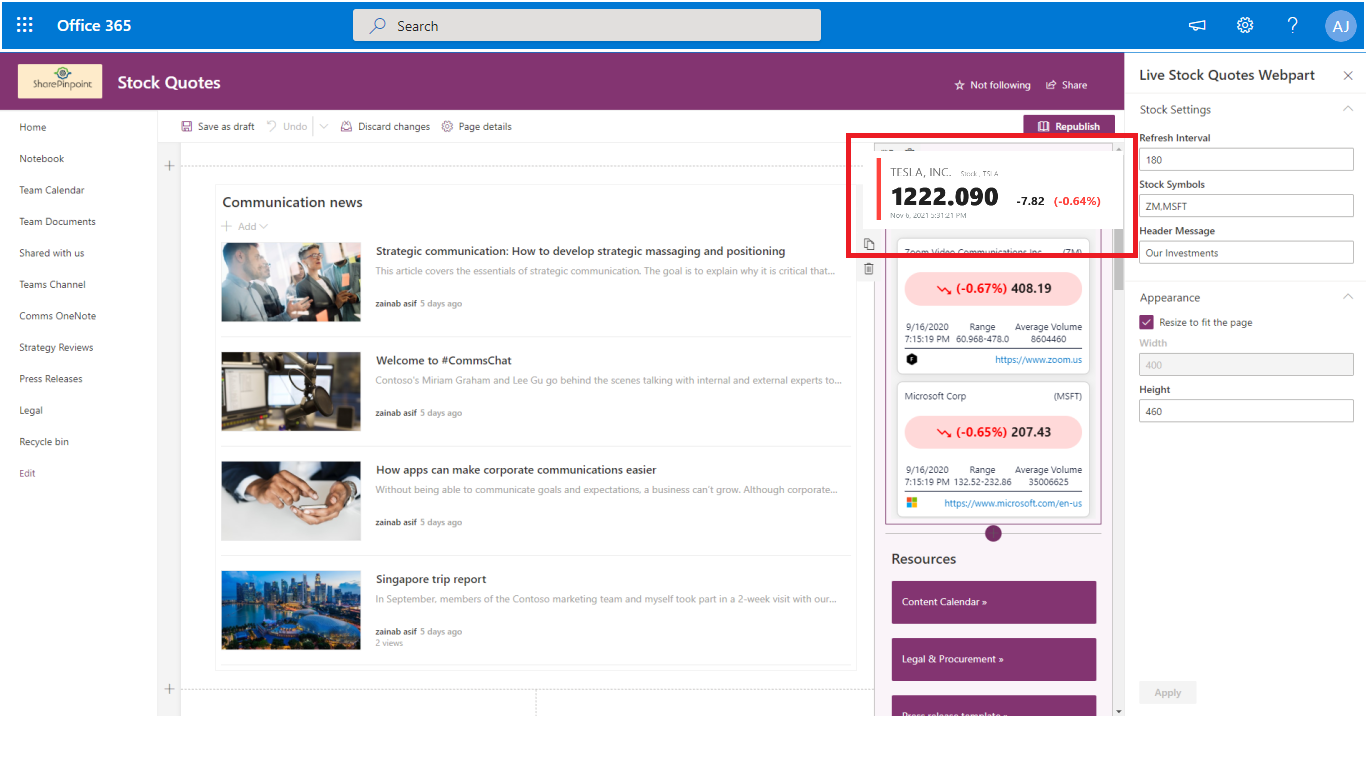Viewport: 1366px width, 768px height.
Task: Click the page vertical scrollbar down arrow
Action: click(x=1119, y=710)
